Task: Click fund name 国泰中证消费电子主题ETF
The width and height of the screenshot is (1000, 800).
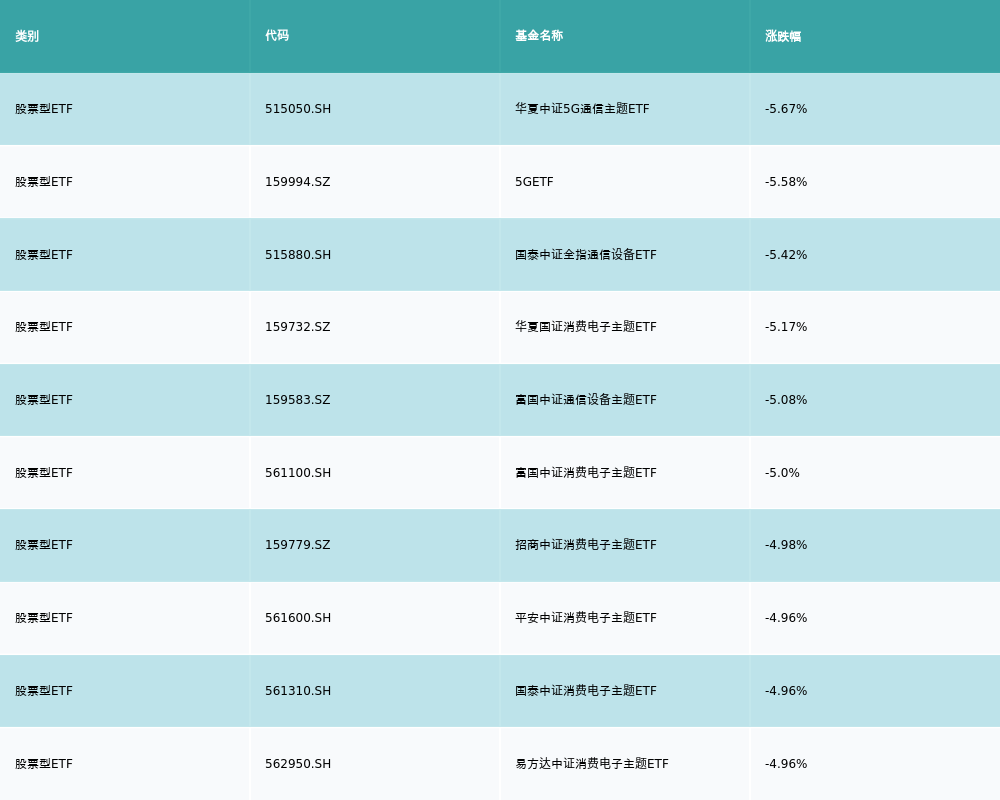Action: pos(585,691)
